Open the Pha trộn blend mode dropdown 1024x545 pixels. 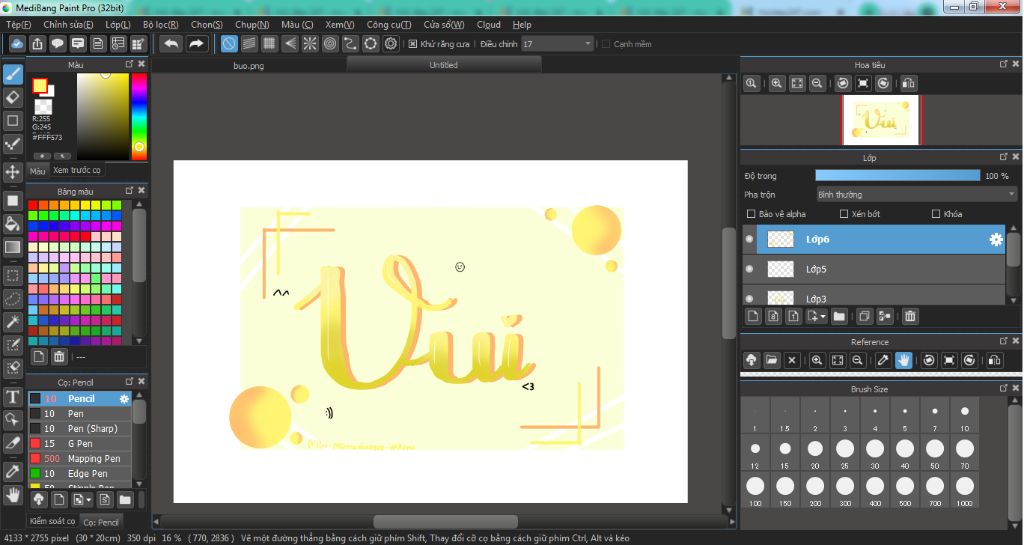[916, 195]
